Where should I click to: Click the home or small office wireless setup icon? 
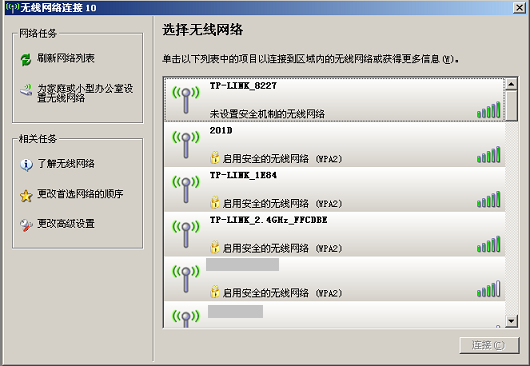click(x=26, y=90)
